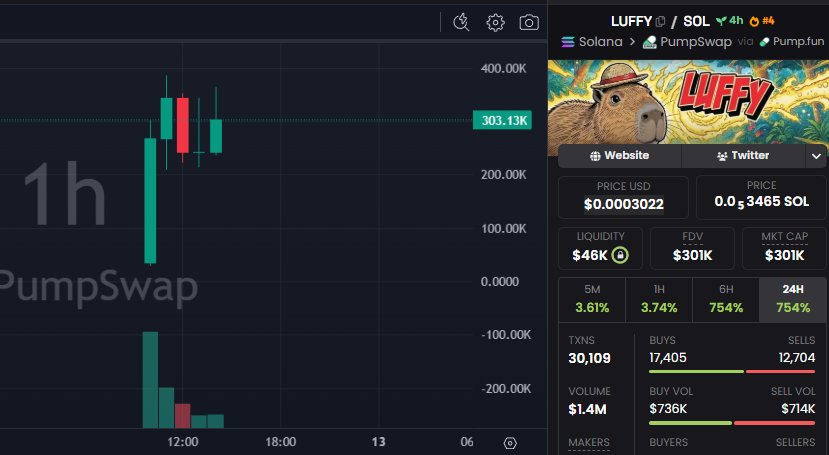Image resolution: width=829 pixels, height=455 pixels.
Task: Click the Solana chain logo
Action: coord(568,42)
